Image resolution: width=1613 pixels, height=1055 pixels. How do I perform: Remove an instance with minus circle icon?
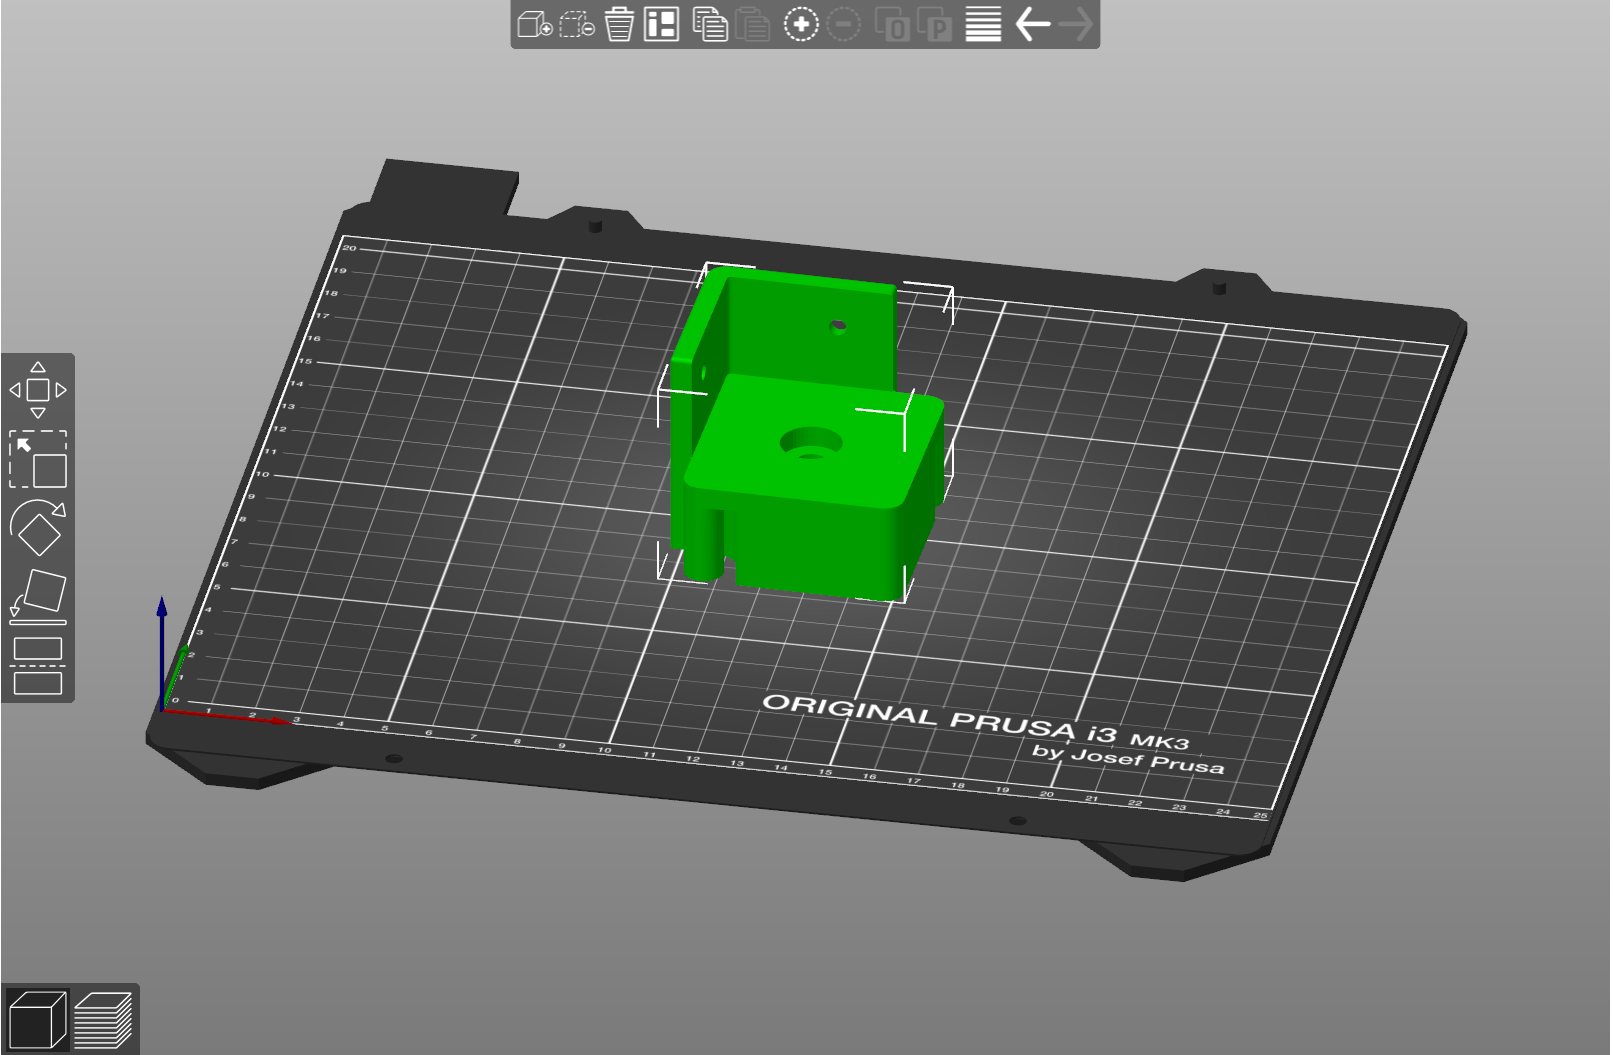tap(843, 24)
